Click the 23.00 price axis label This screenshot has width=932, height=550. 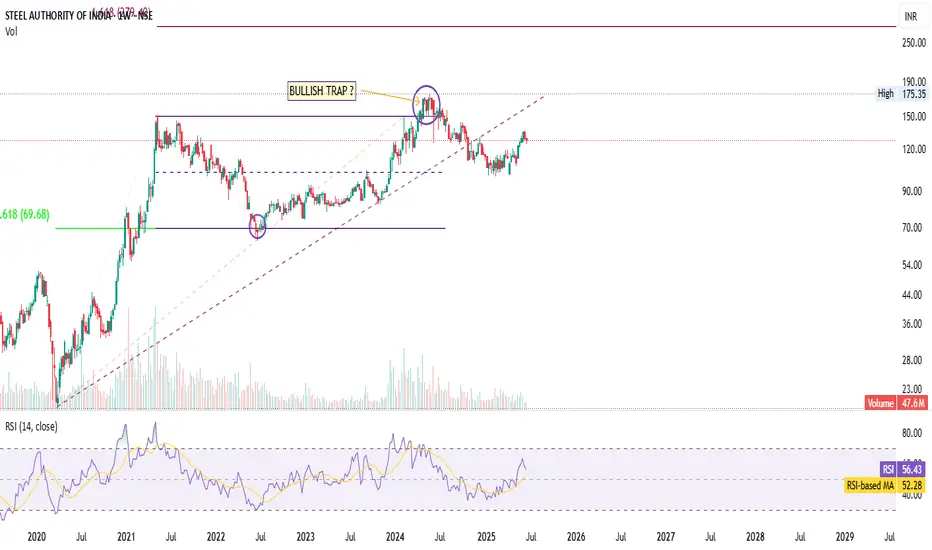tap(912, 389)
